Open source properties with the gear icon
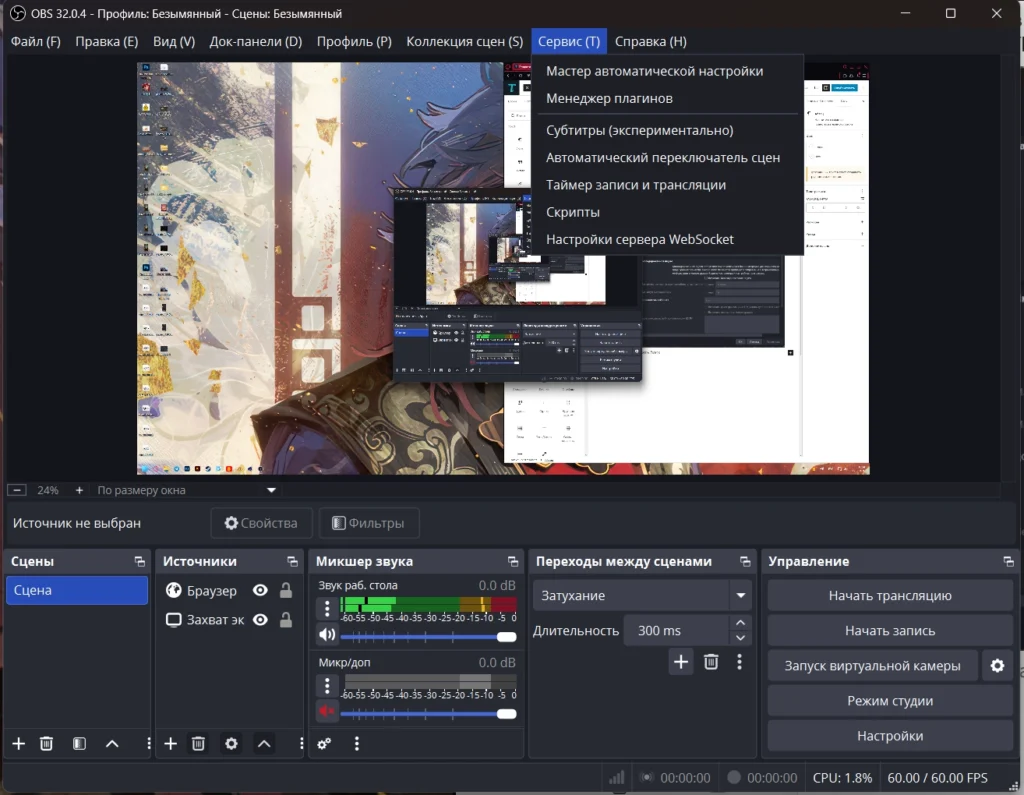 click(230, 744)
